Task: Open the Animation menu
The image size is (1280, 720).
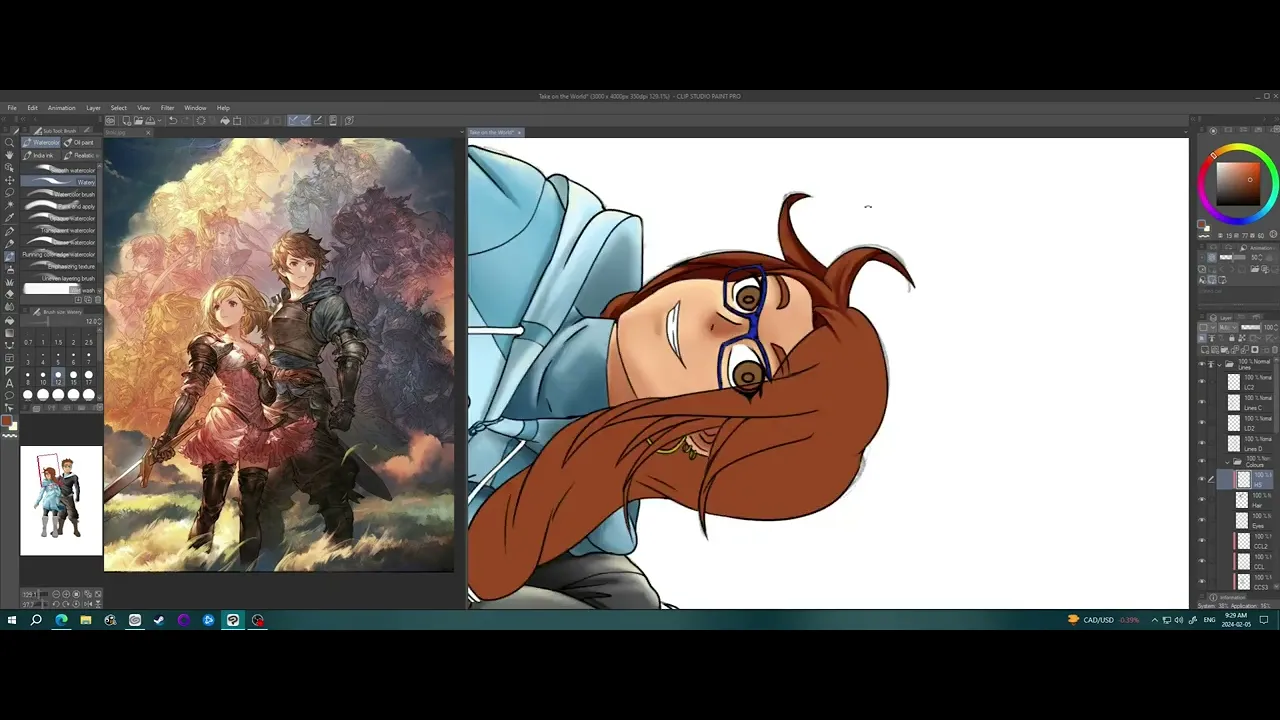Action: pyautogui.click(x=61, y=108)
